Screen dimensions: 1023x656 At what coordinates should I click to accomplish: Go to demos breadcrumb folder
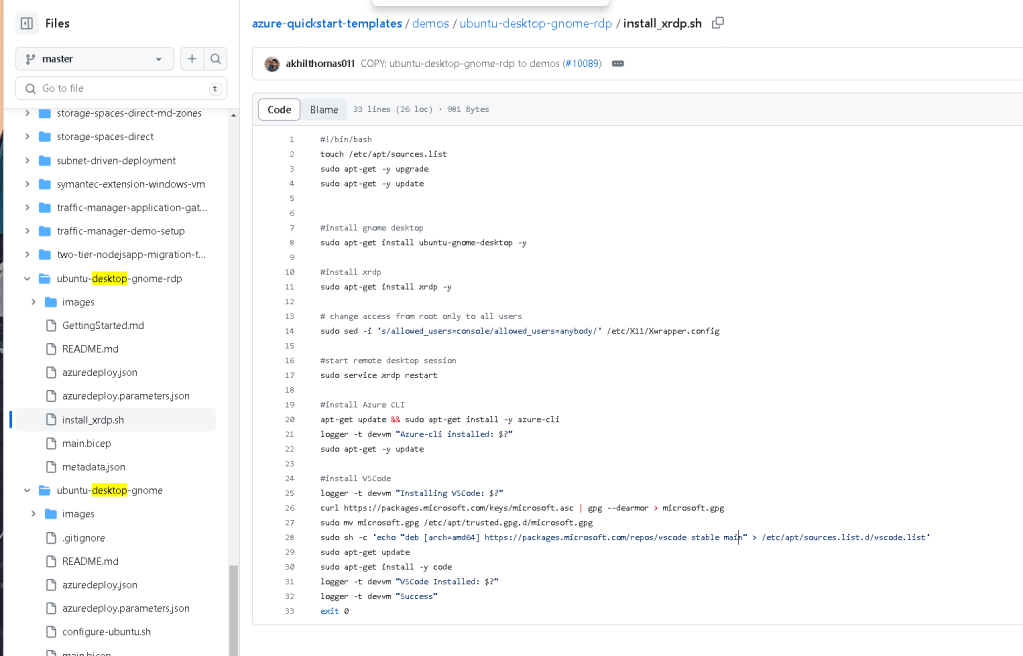point(431,23)
